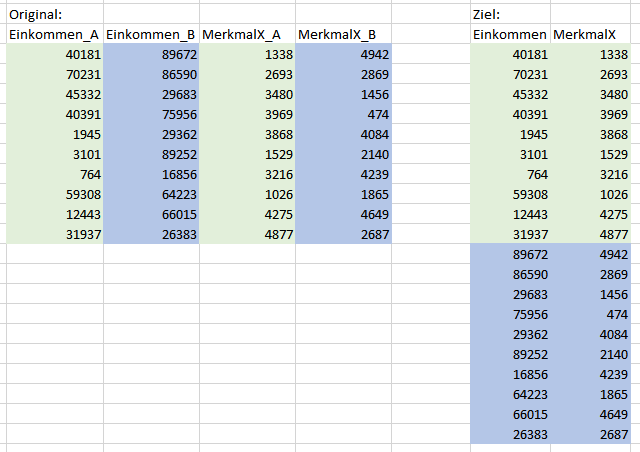The height and width of the screenshot is (452, 640).
Task: Click 26383 in Ziel's Einkommen column
Action: pos(510,434)
